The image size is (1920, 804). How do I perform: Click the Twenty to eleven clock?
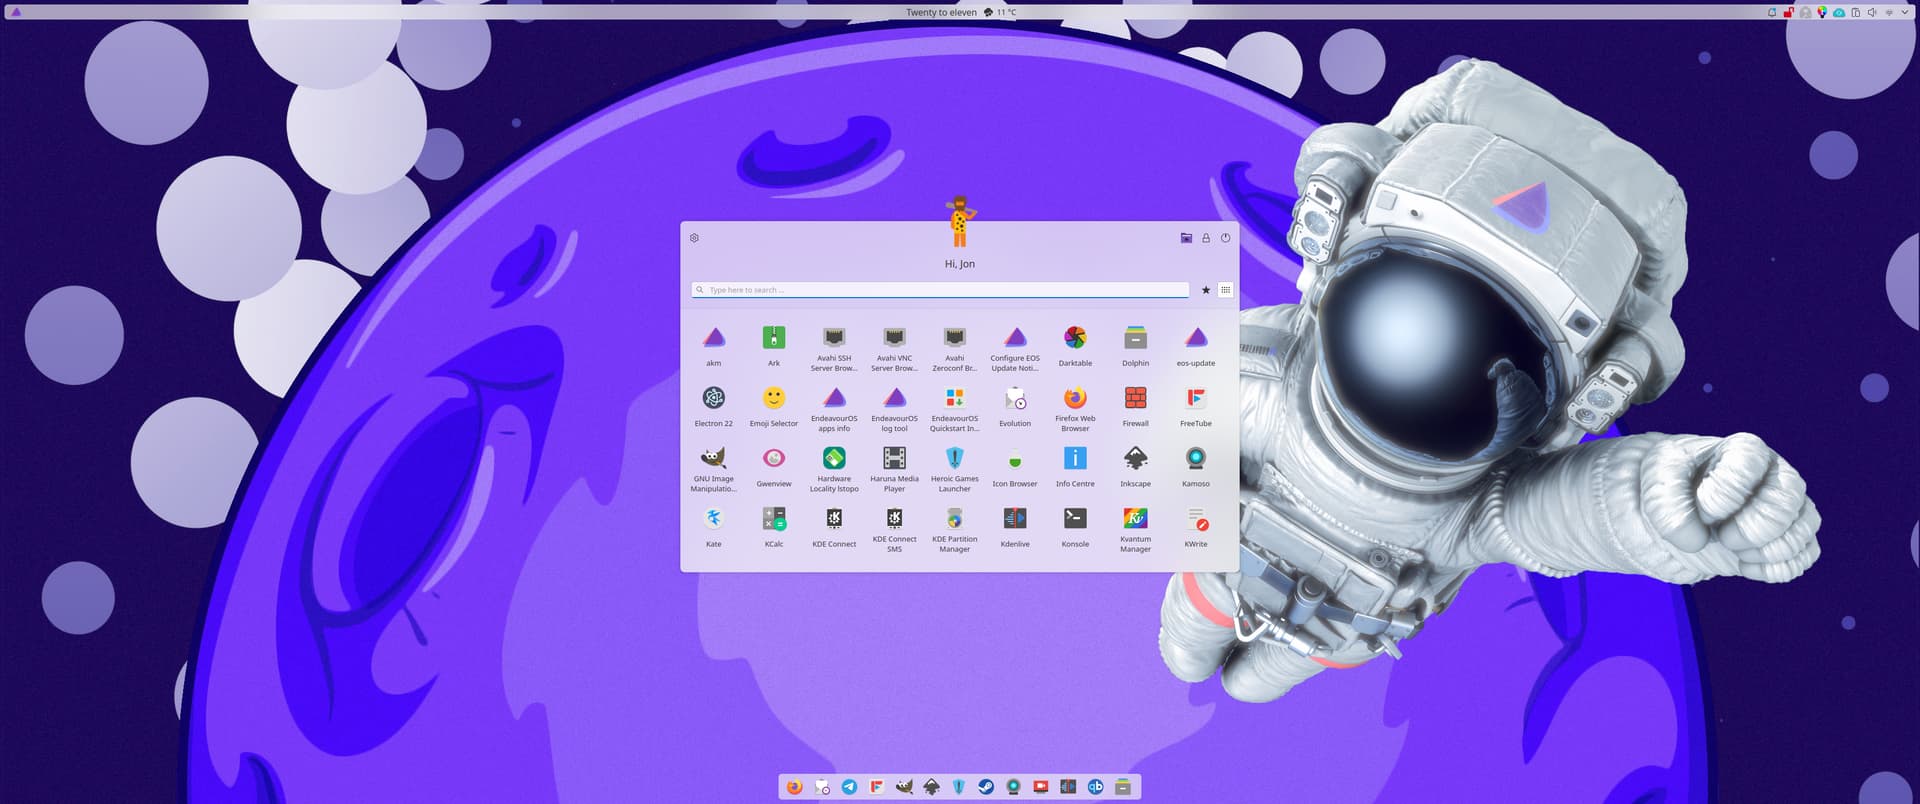(941, 12)
